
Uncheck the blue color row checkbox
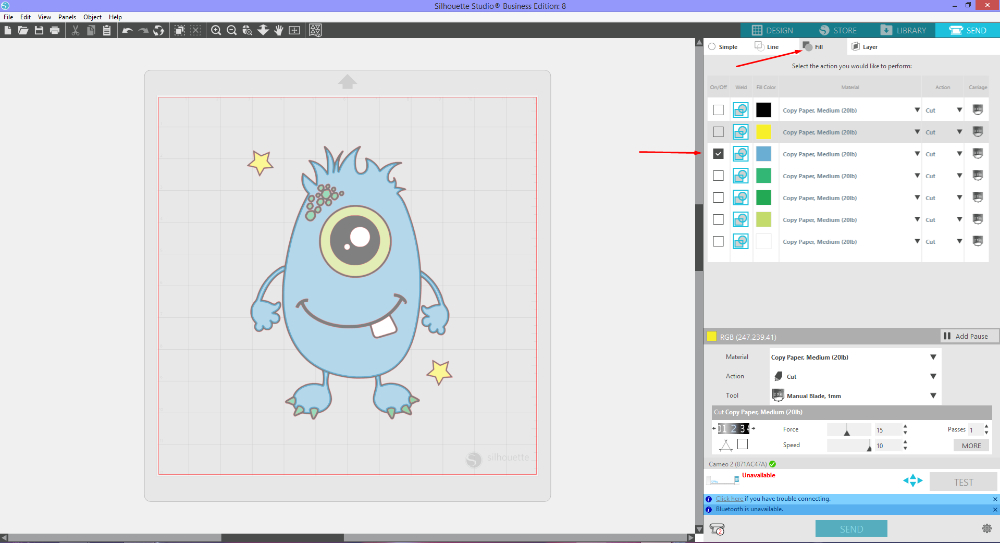718,154
